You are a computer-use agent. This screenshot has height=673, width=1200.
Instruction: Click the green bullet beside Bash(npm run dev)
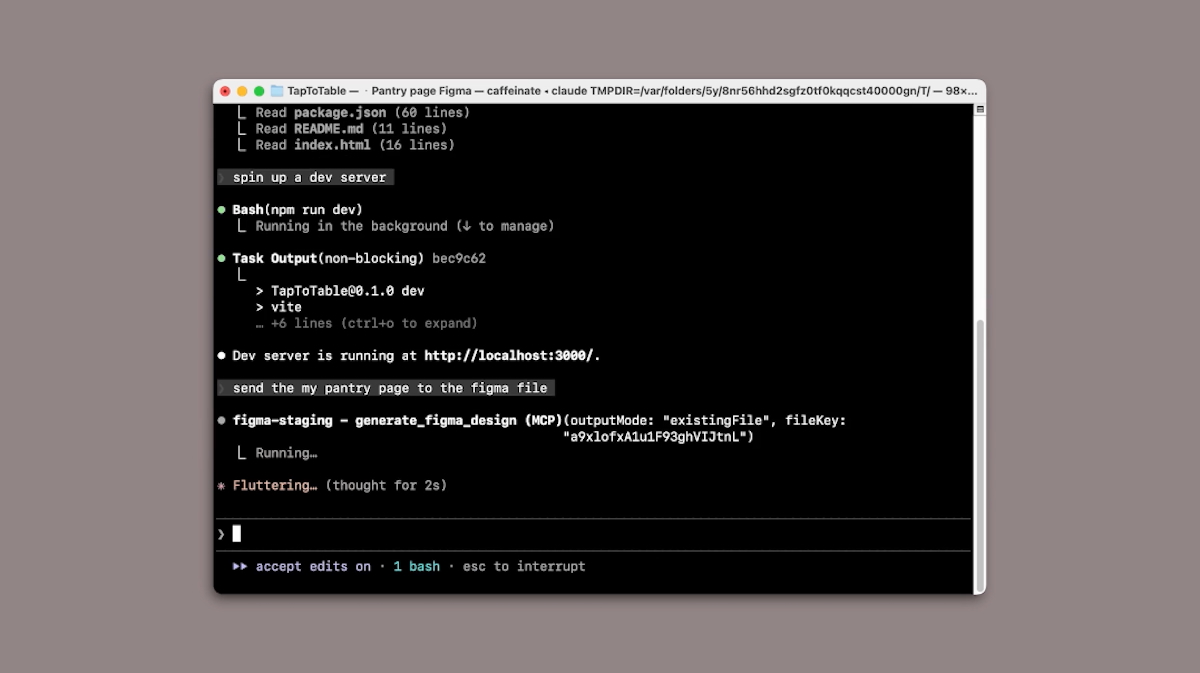(x=221, y=210)
